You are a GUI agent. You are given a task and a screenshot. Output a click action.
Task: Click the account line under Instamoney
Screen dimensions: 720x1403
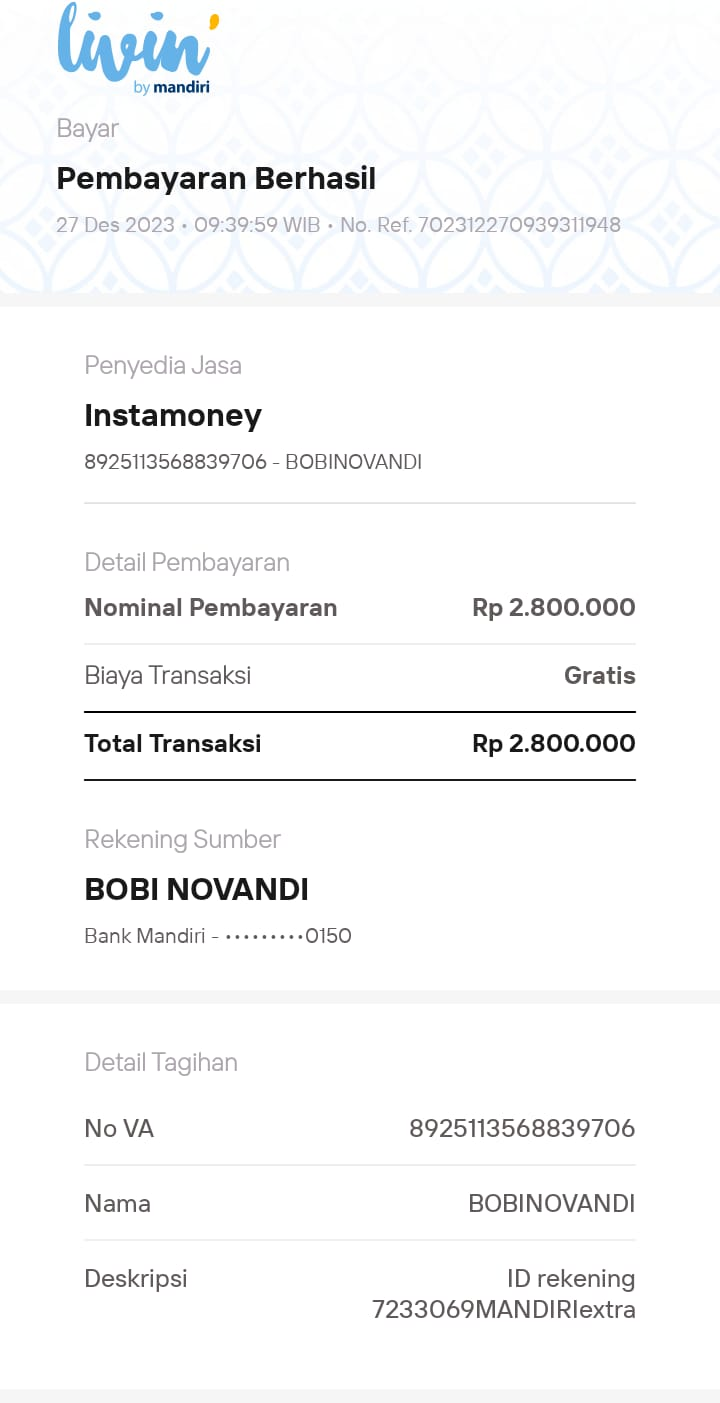pyautogui.click(x=253, y=462)
